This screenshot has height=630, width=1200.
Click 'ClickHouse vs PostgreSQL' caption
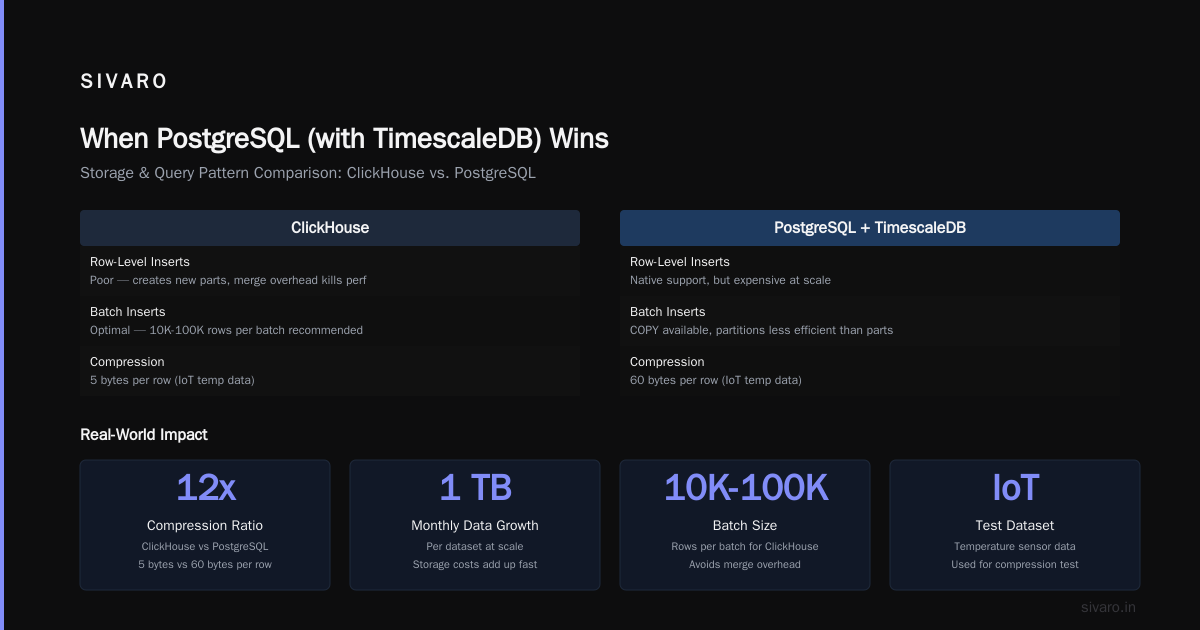(205, 546)
